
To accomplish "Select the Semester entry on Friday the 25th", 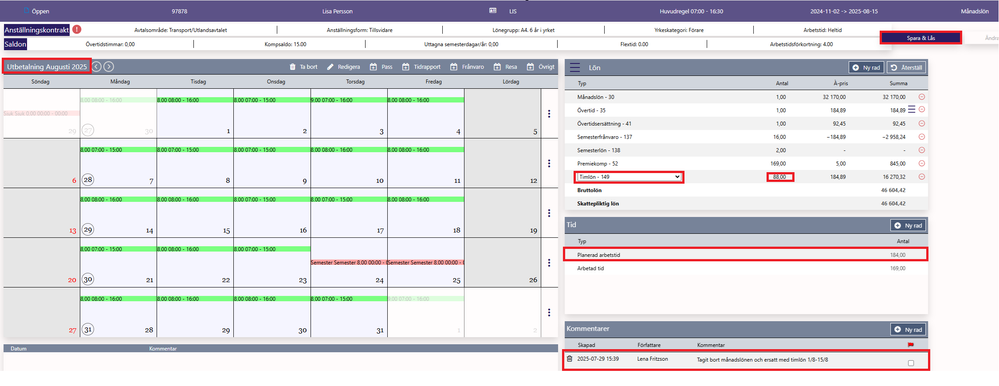I will coord(426,262).
